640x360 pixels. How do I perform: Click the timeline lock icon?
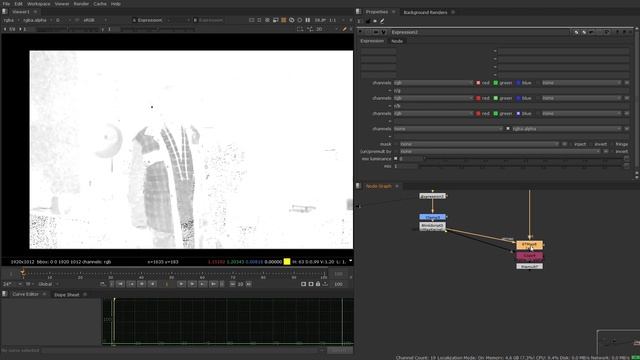318,284
